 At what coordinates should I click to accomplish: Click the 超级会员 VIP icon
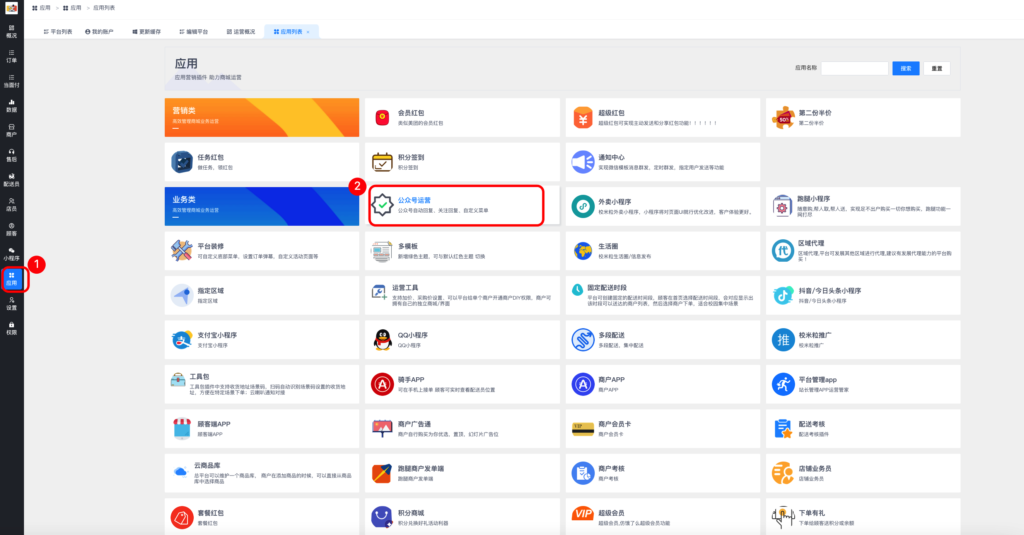[582, 517]
